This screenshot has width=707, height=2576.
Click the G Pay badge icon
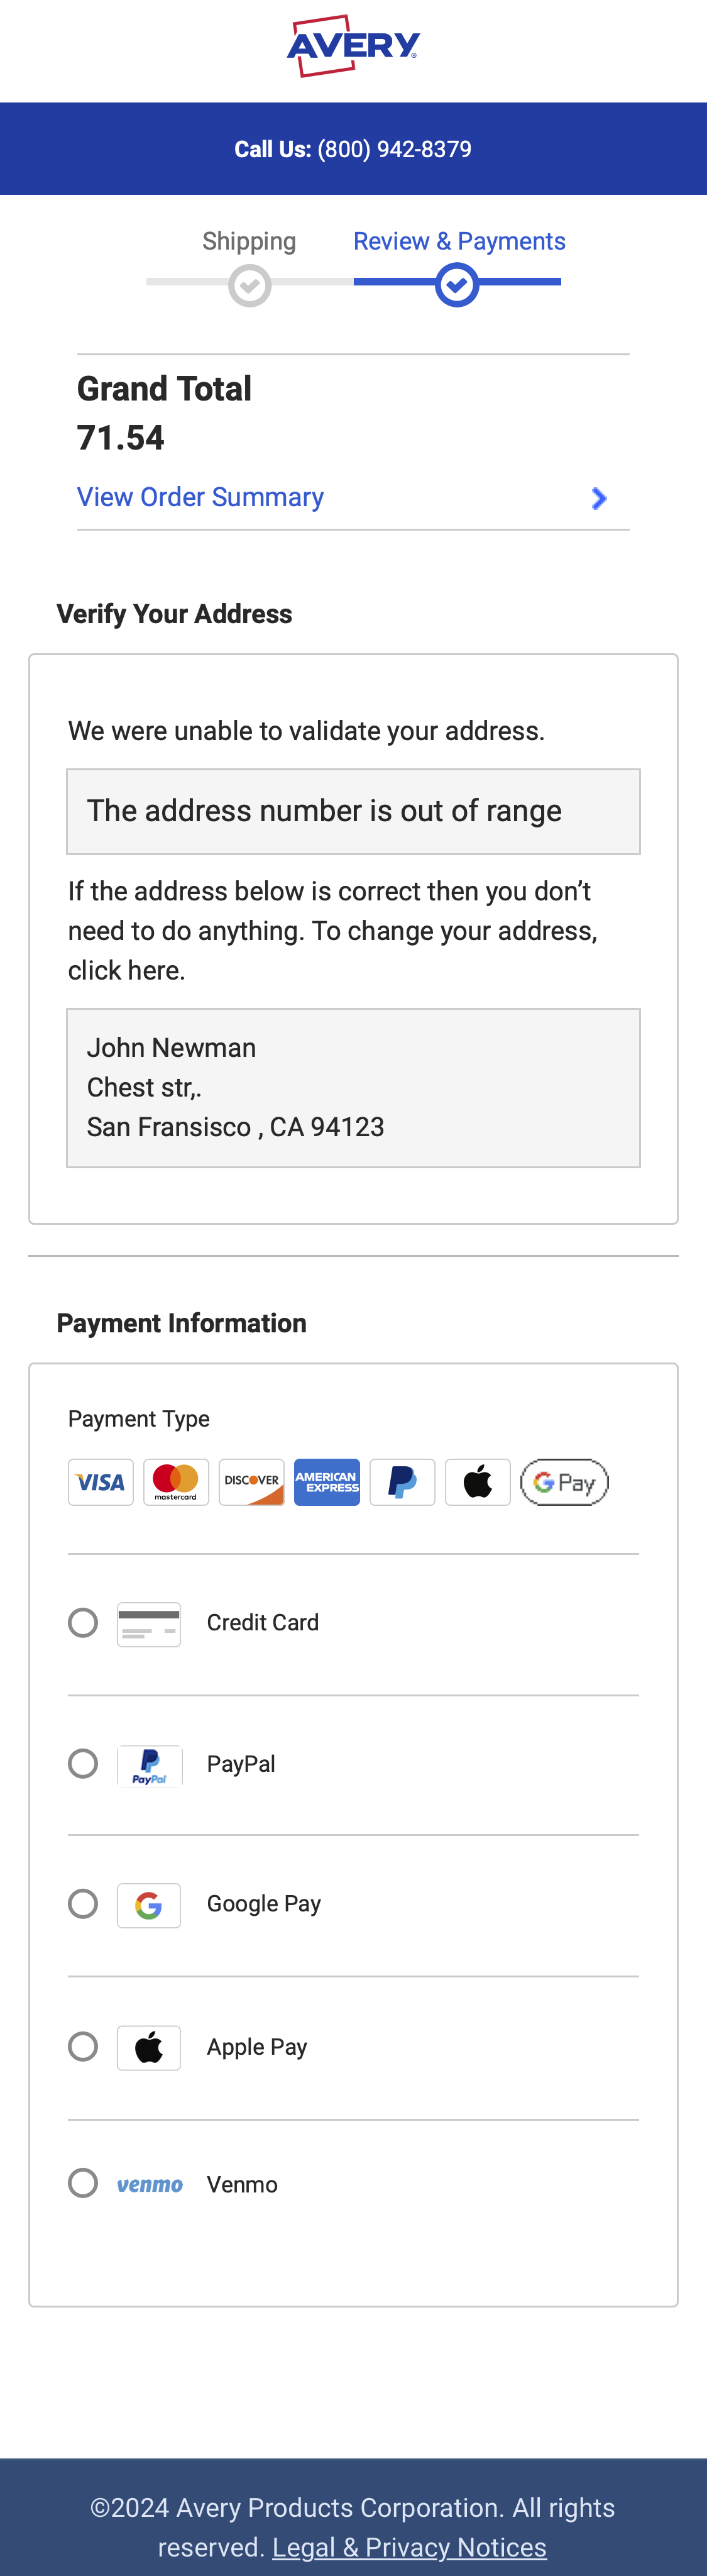click(564, 1482)
